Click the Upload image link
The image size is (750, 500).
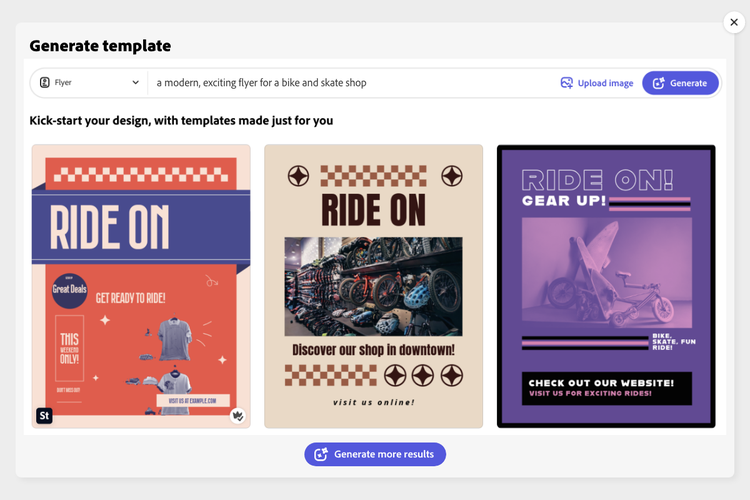[596, 83]
